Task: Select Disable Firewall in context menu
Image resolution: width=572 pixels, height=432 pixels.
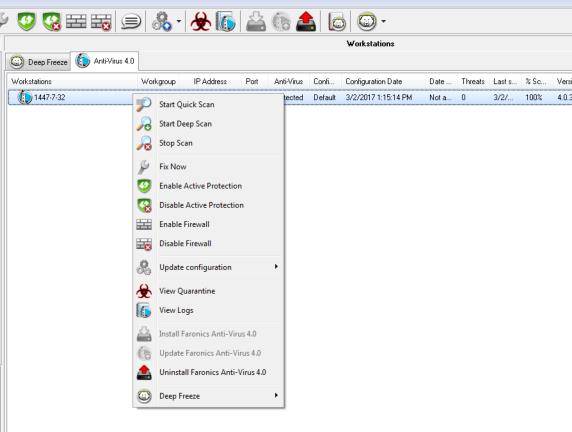Action: point(208,243)
